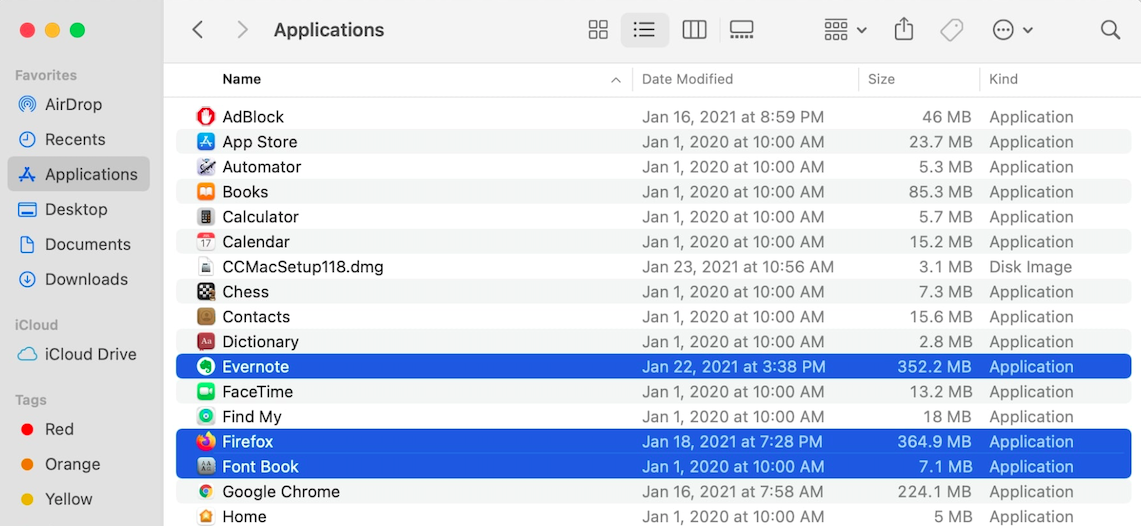Open the Finder search field
This screenshot has height=526, width=1141.
click(1110, 30)
